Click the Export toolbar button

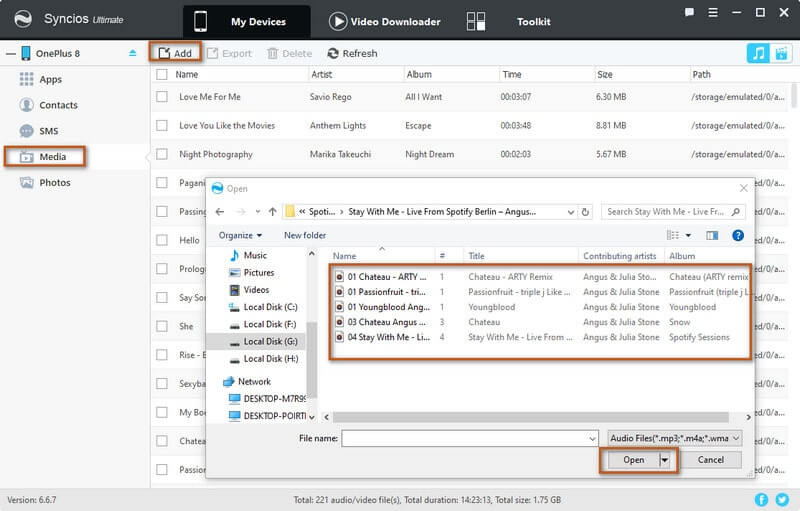pyautogui.click(x=229, y=53)
